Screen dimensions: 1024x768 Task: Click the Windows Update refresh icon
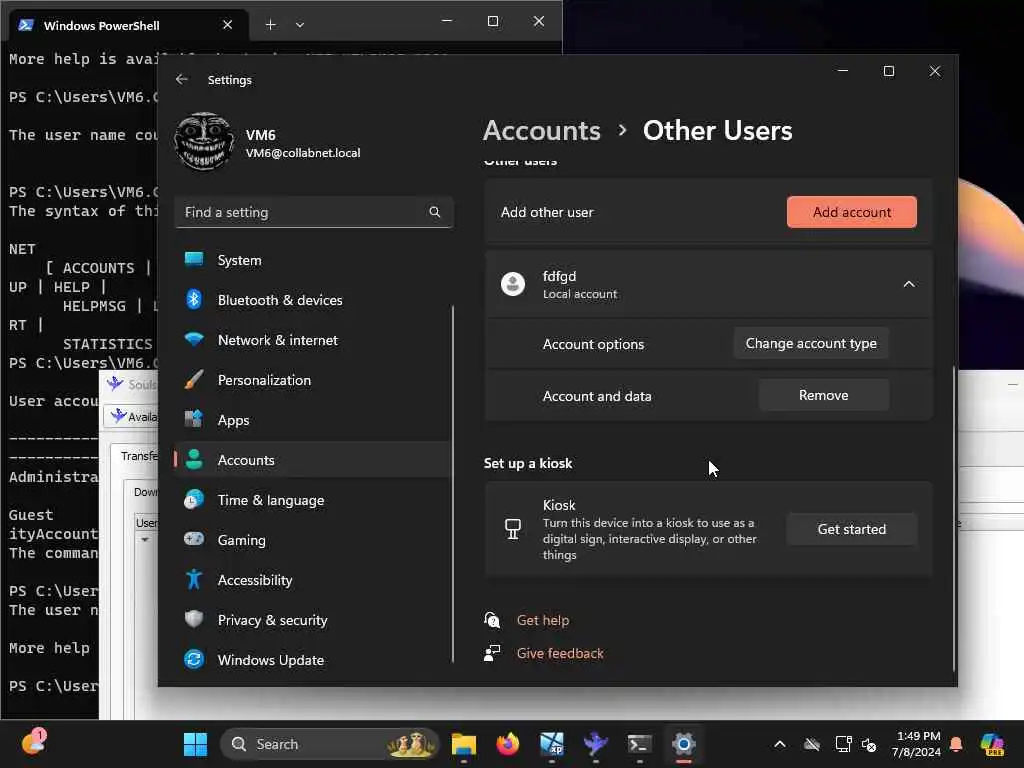click(194, 660)
